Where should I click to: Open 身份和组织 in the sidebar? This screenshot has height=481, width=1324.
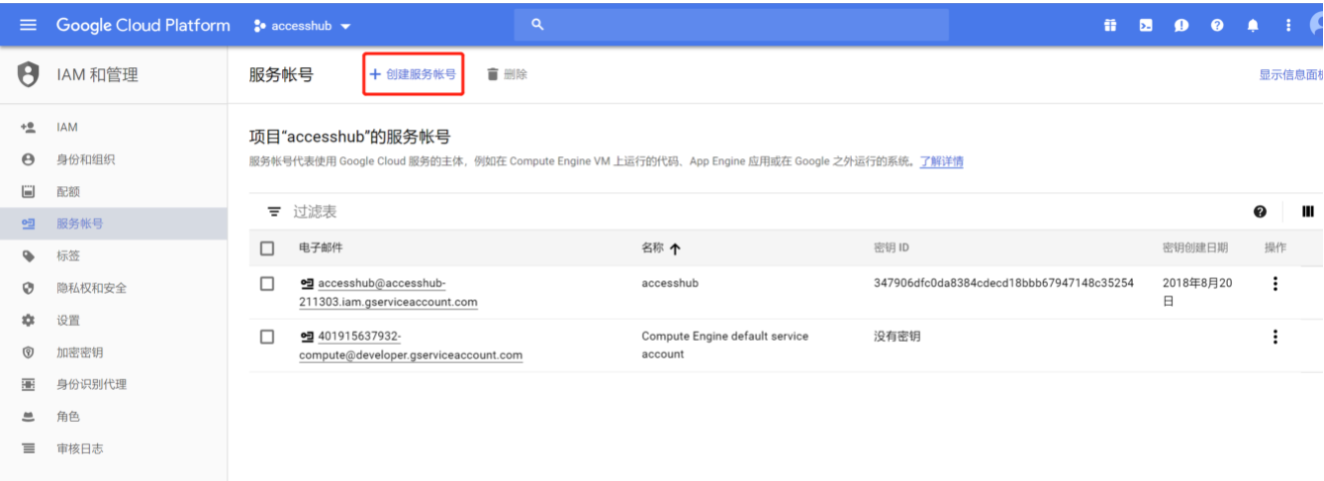pyautogui.click(x=114, y=159)
